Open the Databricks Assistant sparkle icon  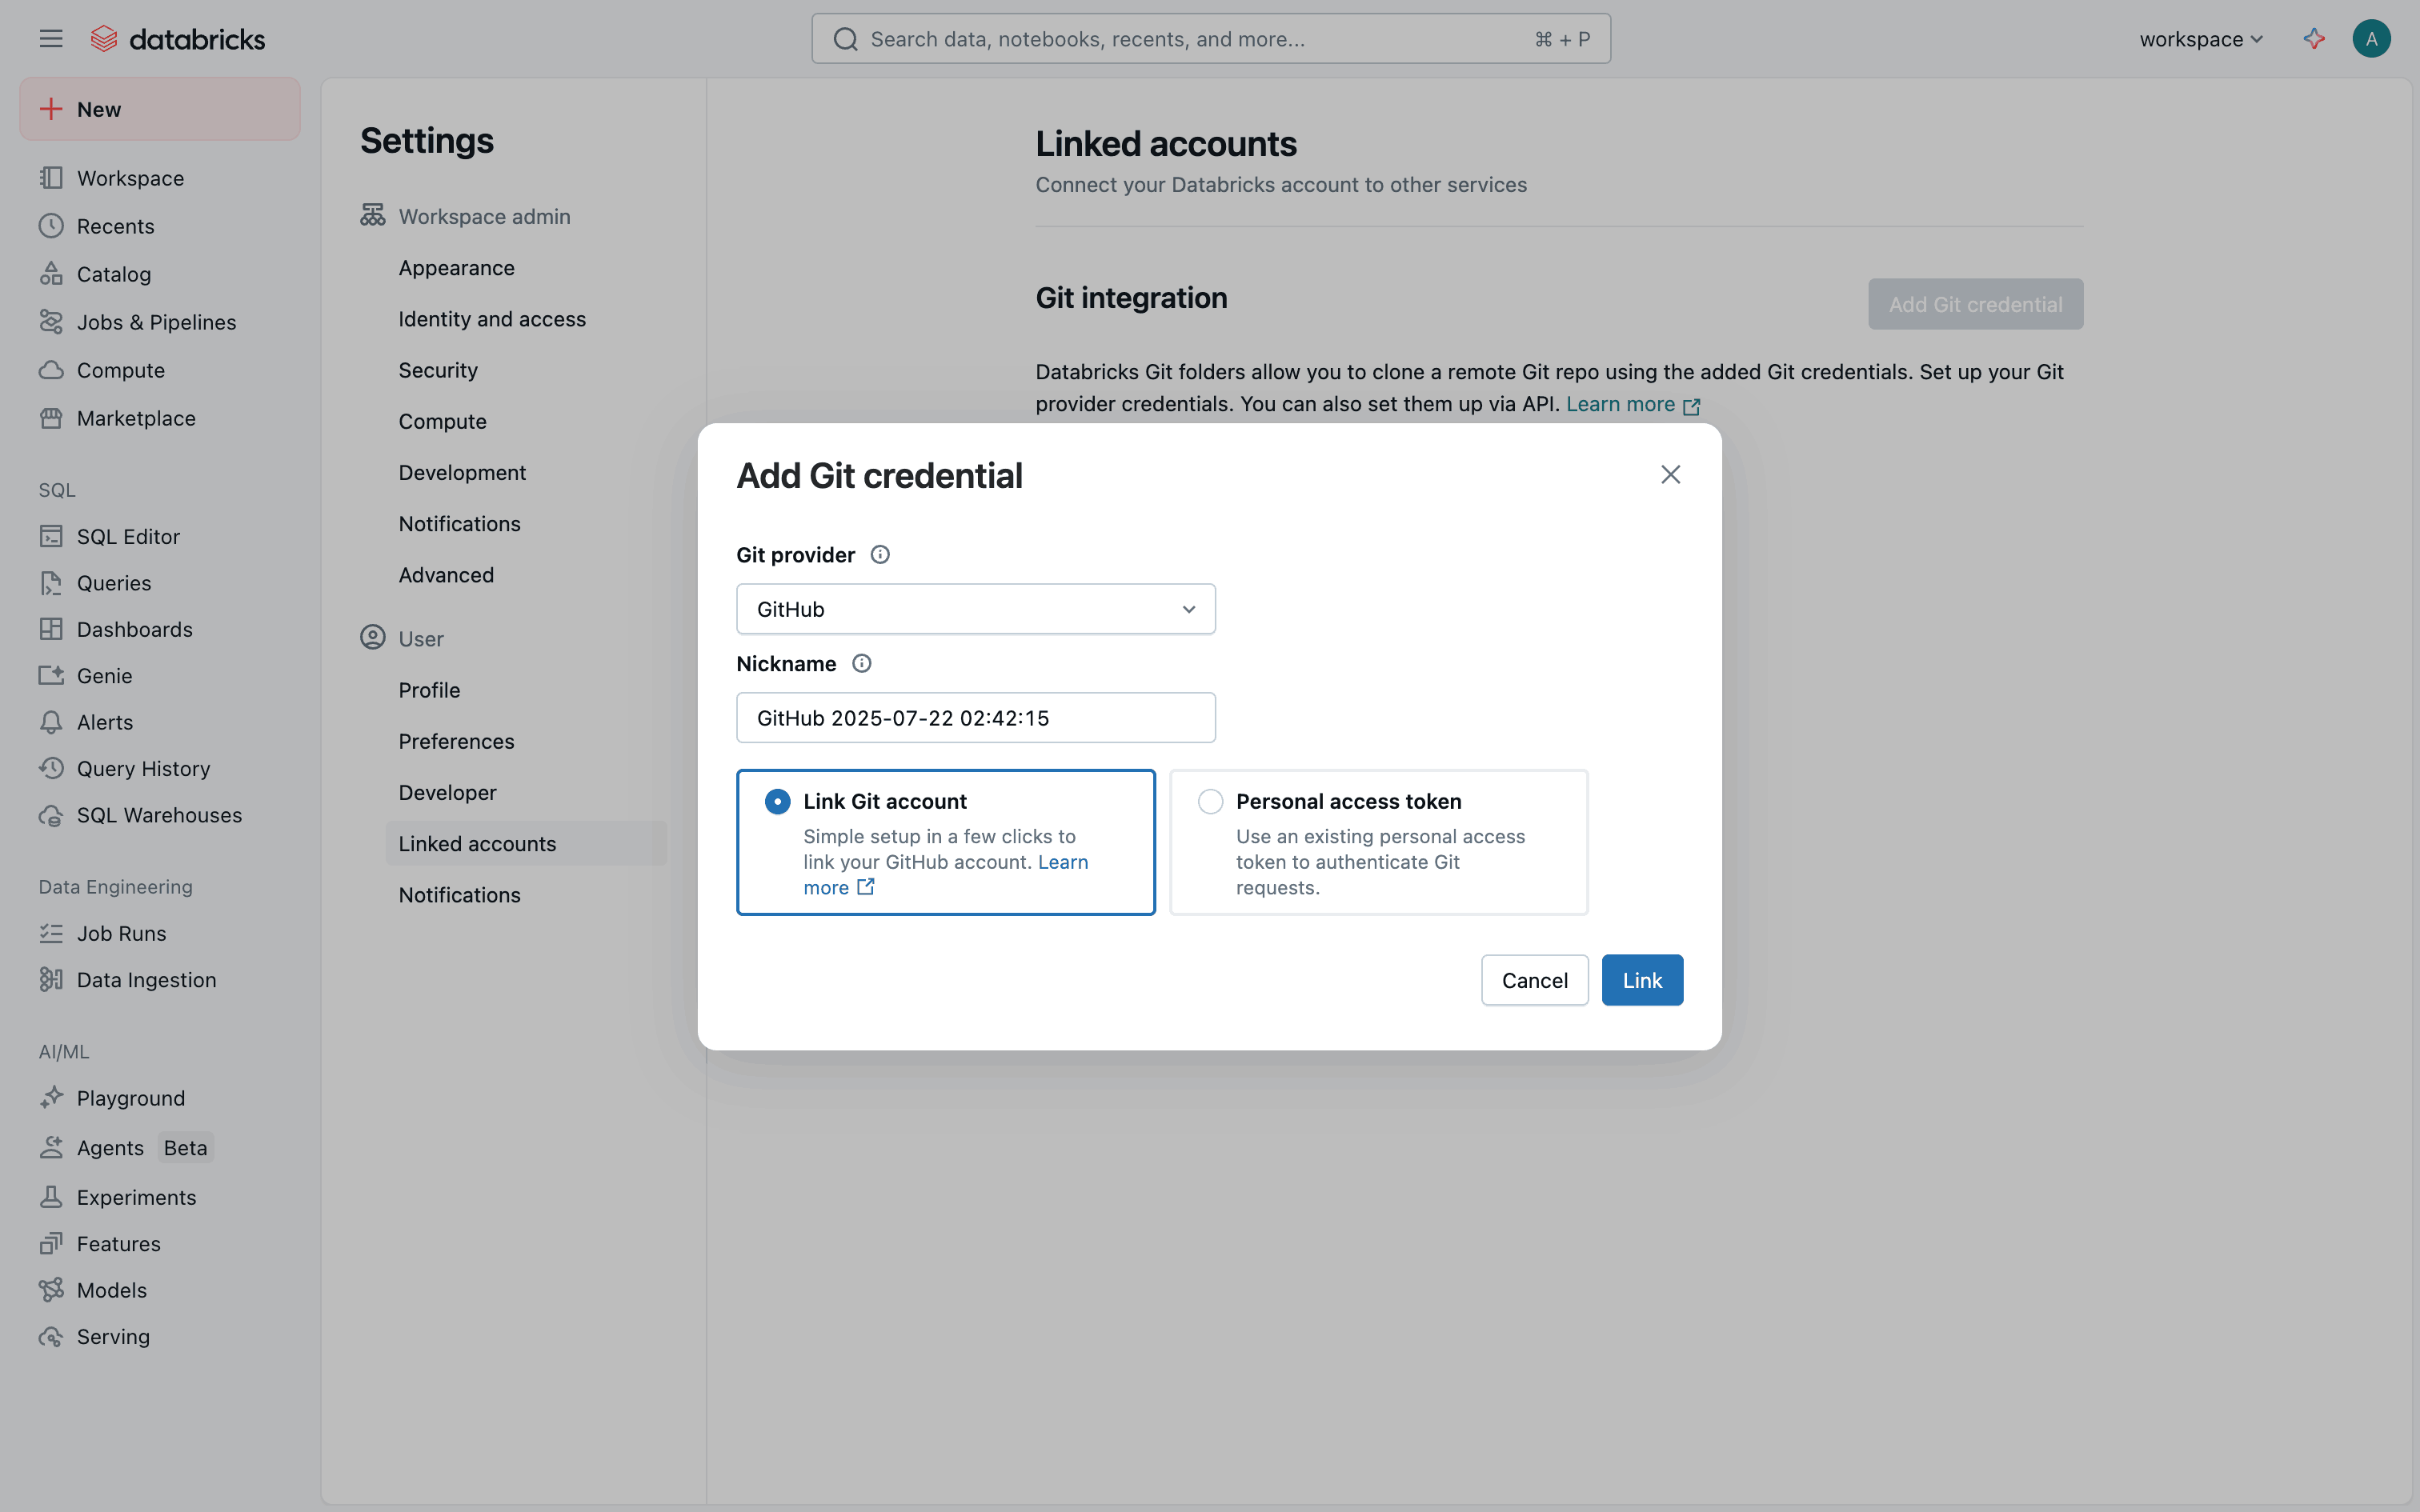[2313, 39]
